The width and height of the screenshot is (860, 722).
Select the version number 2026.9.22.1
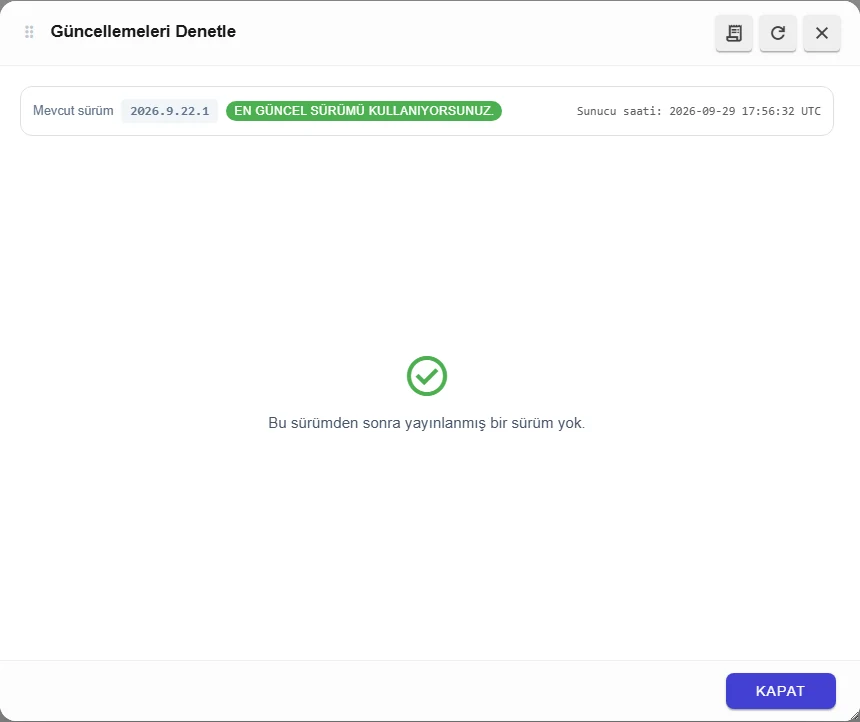169,111
